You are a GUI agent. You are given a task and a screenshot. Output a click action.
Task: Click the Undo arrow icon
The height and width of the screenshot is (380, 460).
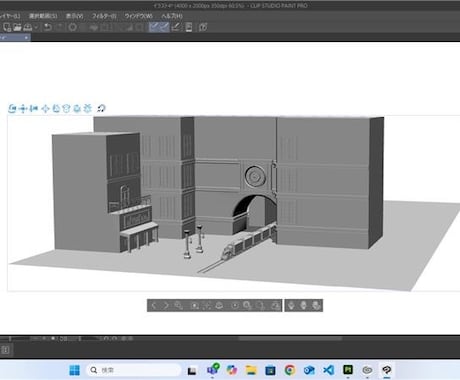point(48,27)
